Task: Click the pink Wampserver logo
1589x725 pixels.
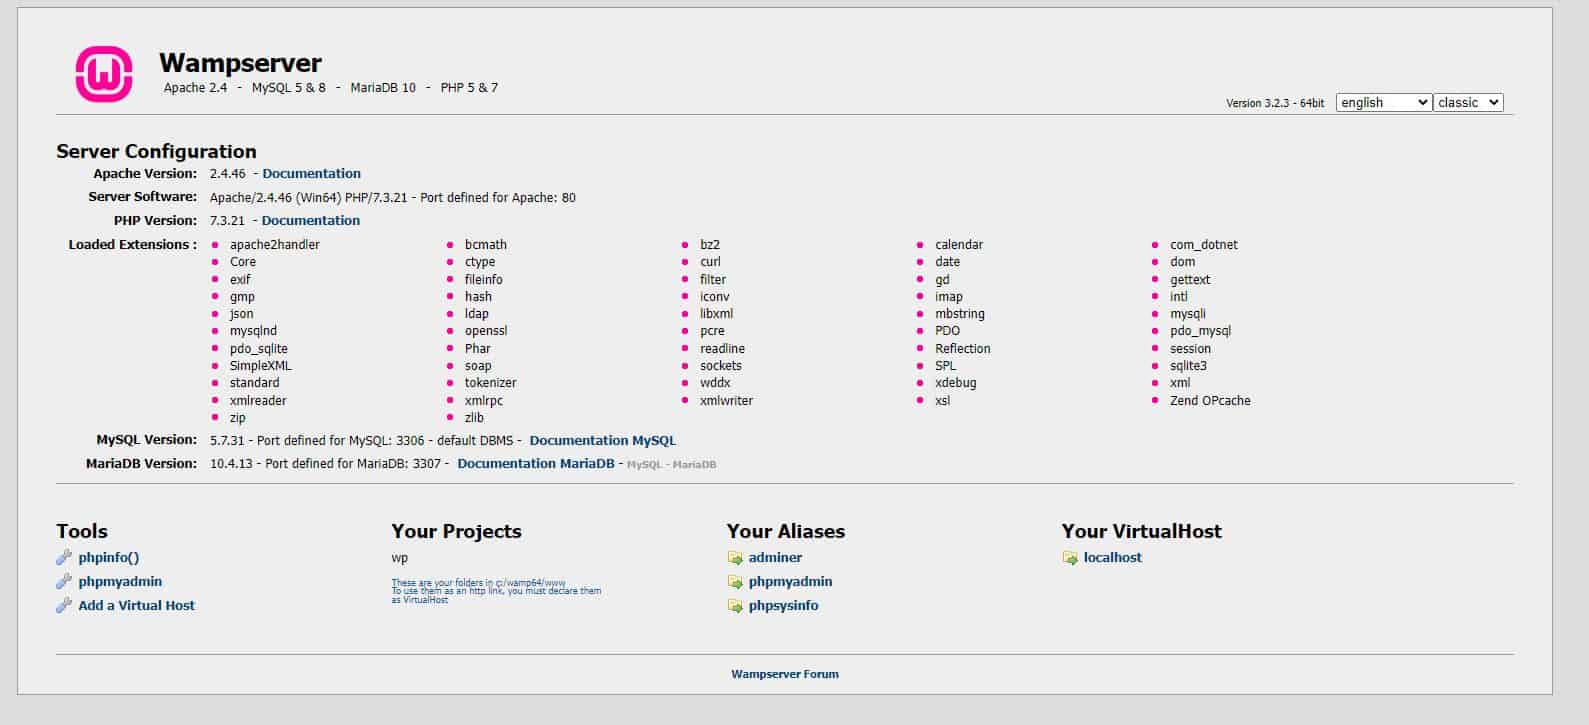Action: pyautogui.click(x=104, y=74)
